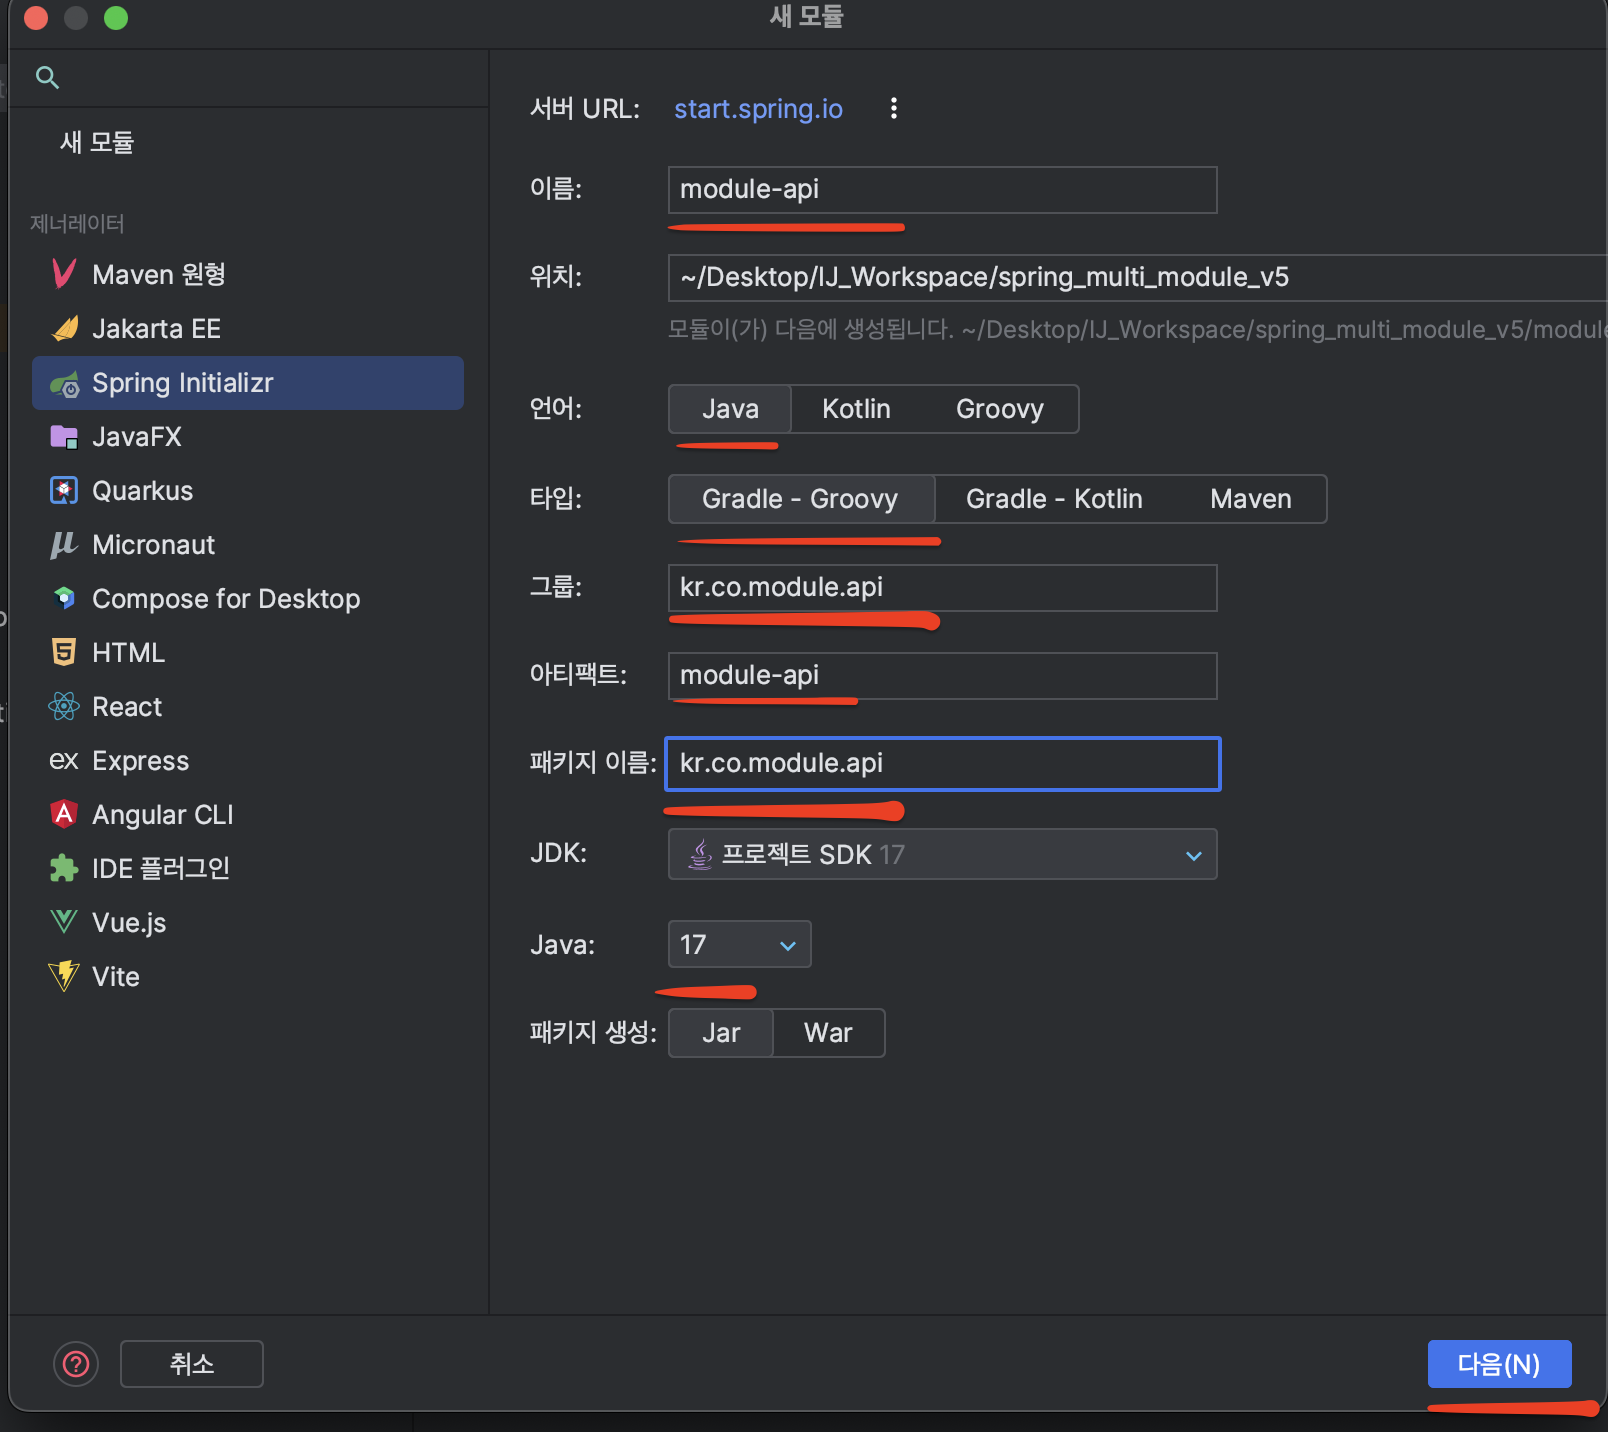
Task: Select the Micronaut mu icon
Action: [x=64, y=545]
